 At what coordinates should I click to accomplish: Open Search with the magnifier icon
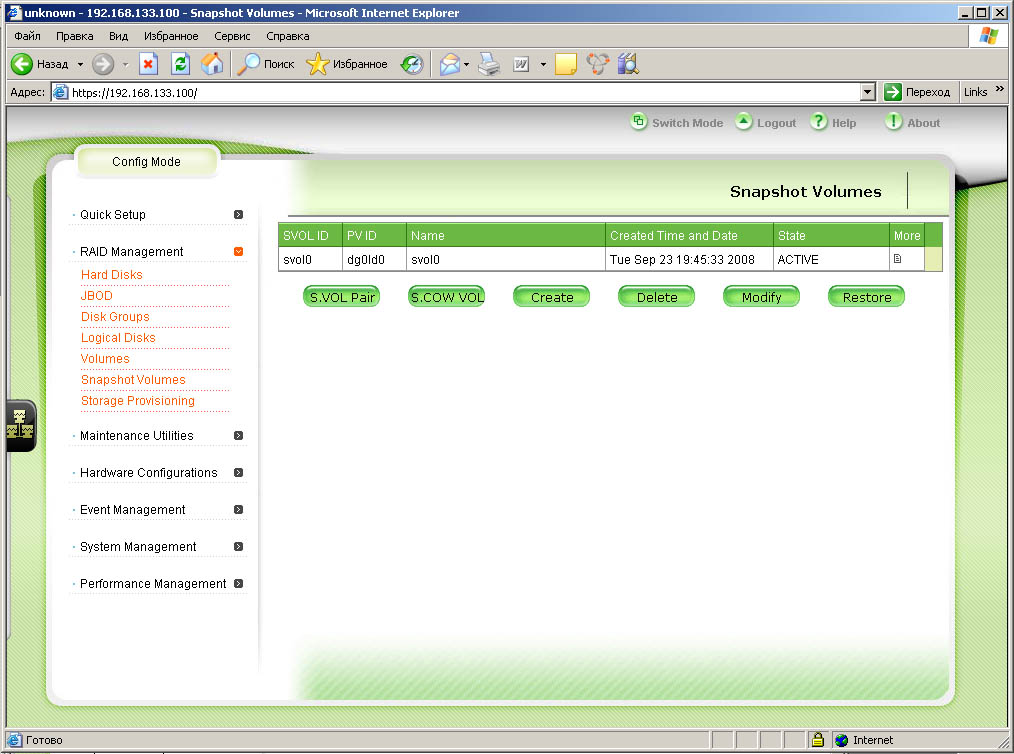point(248,64)
